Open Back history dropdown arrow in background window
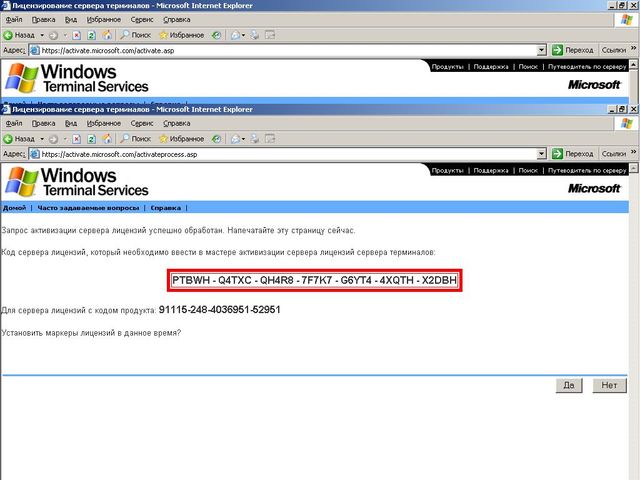Screen dimensions: 640x480 [x=42, y=35]
